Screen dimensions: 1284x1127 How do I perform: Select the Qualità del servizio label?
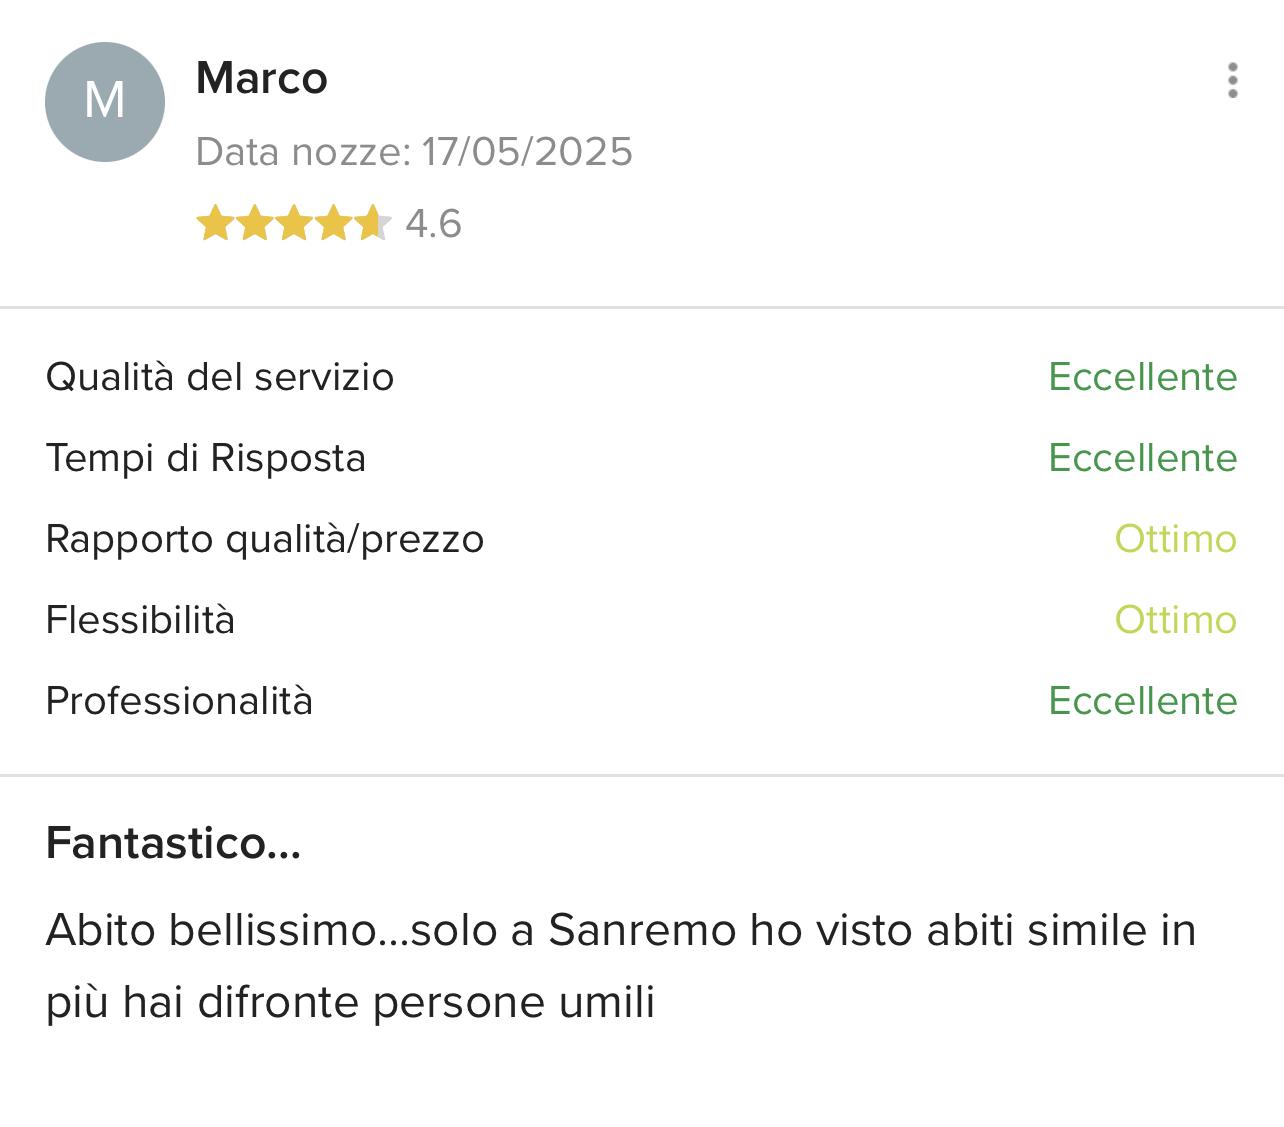click(220, 377)
